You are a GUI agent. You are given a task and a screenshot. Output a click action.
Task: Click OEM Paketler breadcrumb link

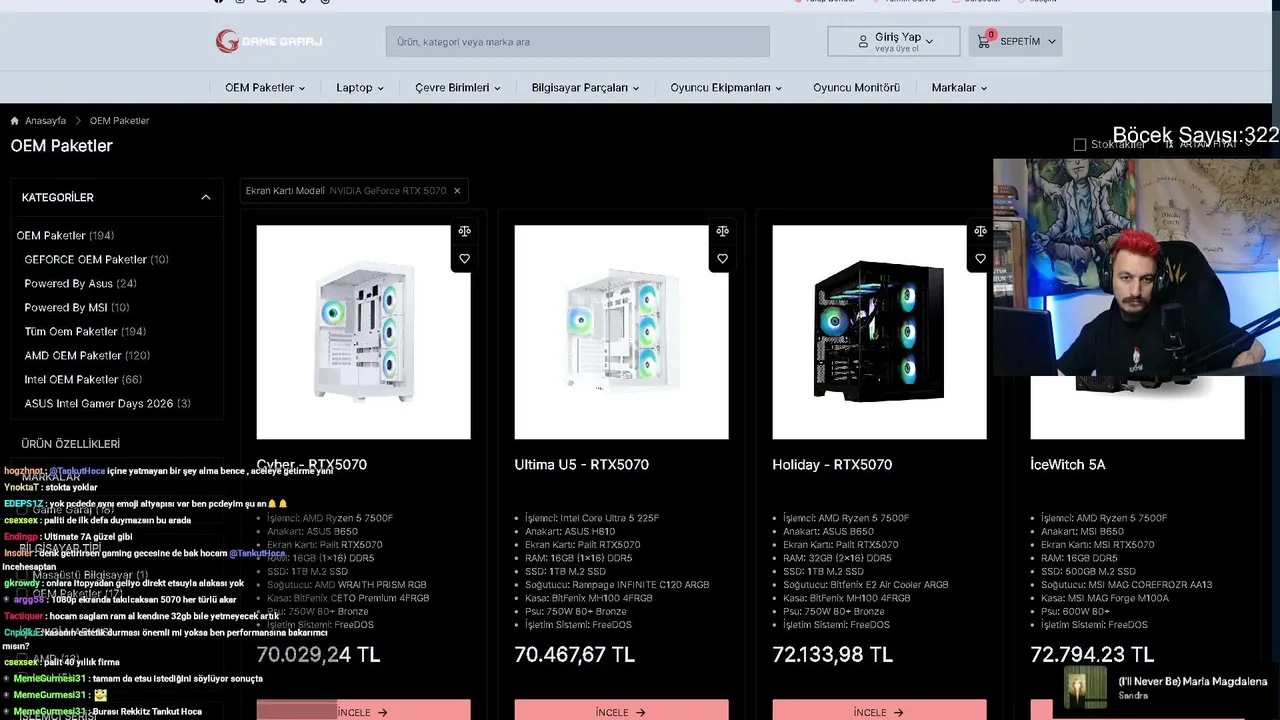coord(119,121)
